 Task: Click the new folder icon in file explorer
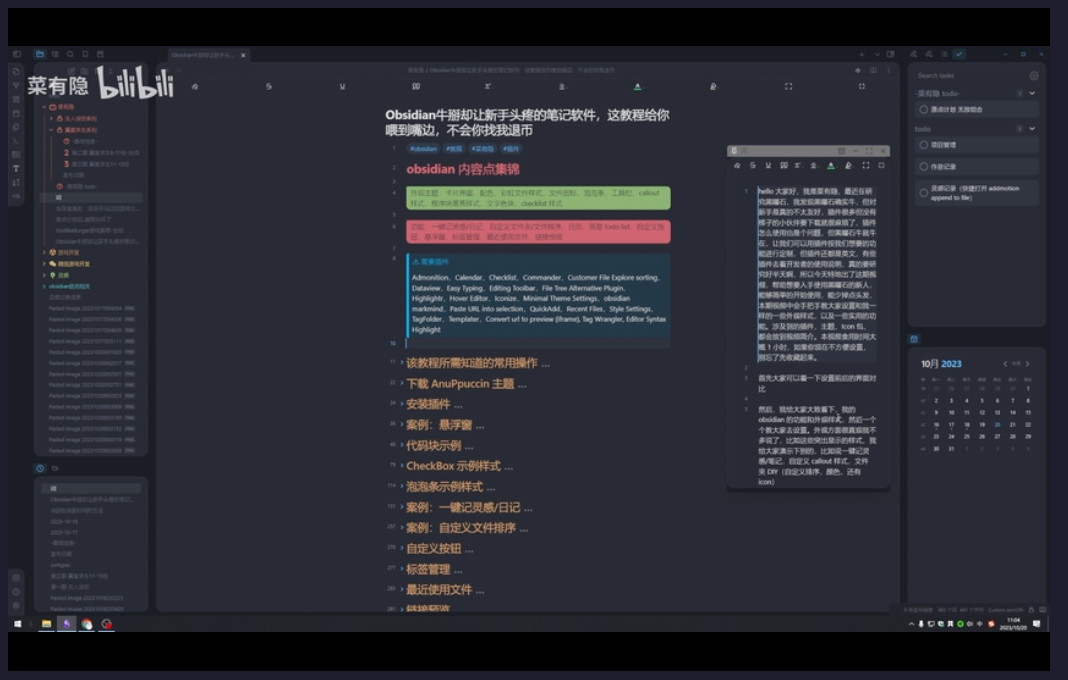[84, 71]
